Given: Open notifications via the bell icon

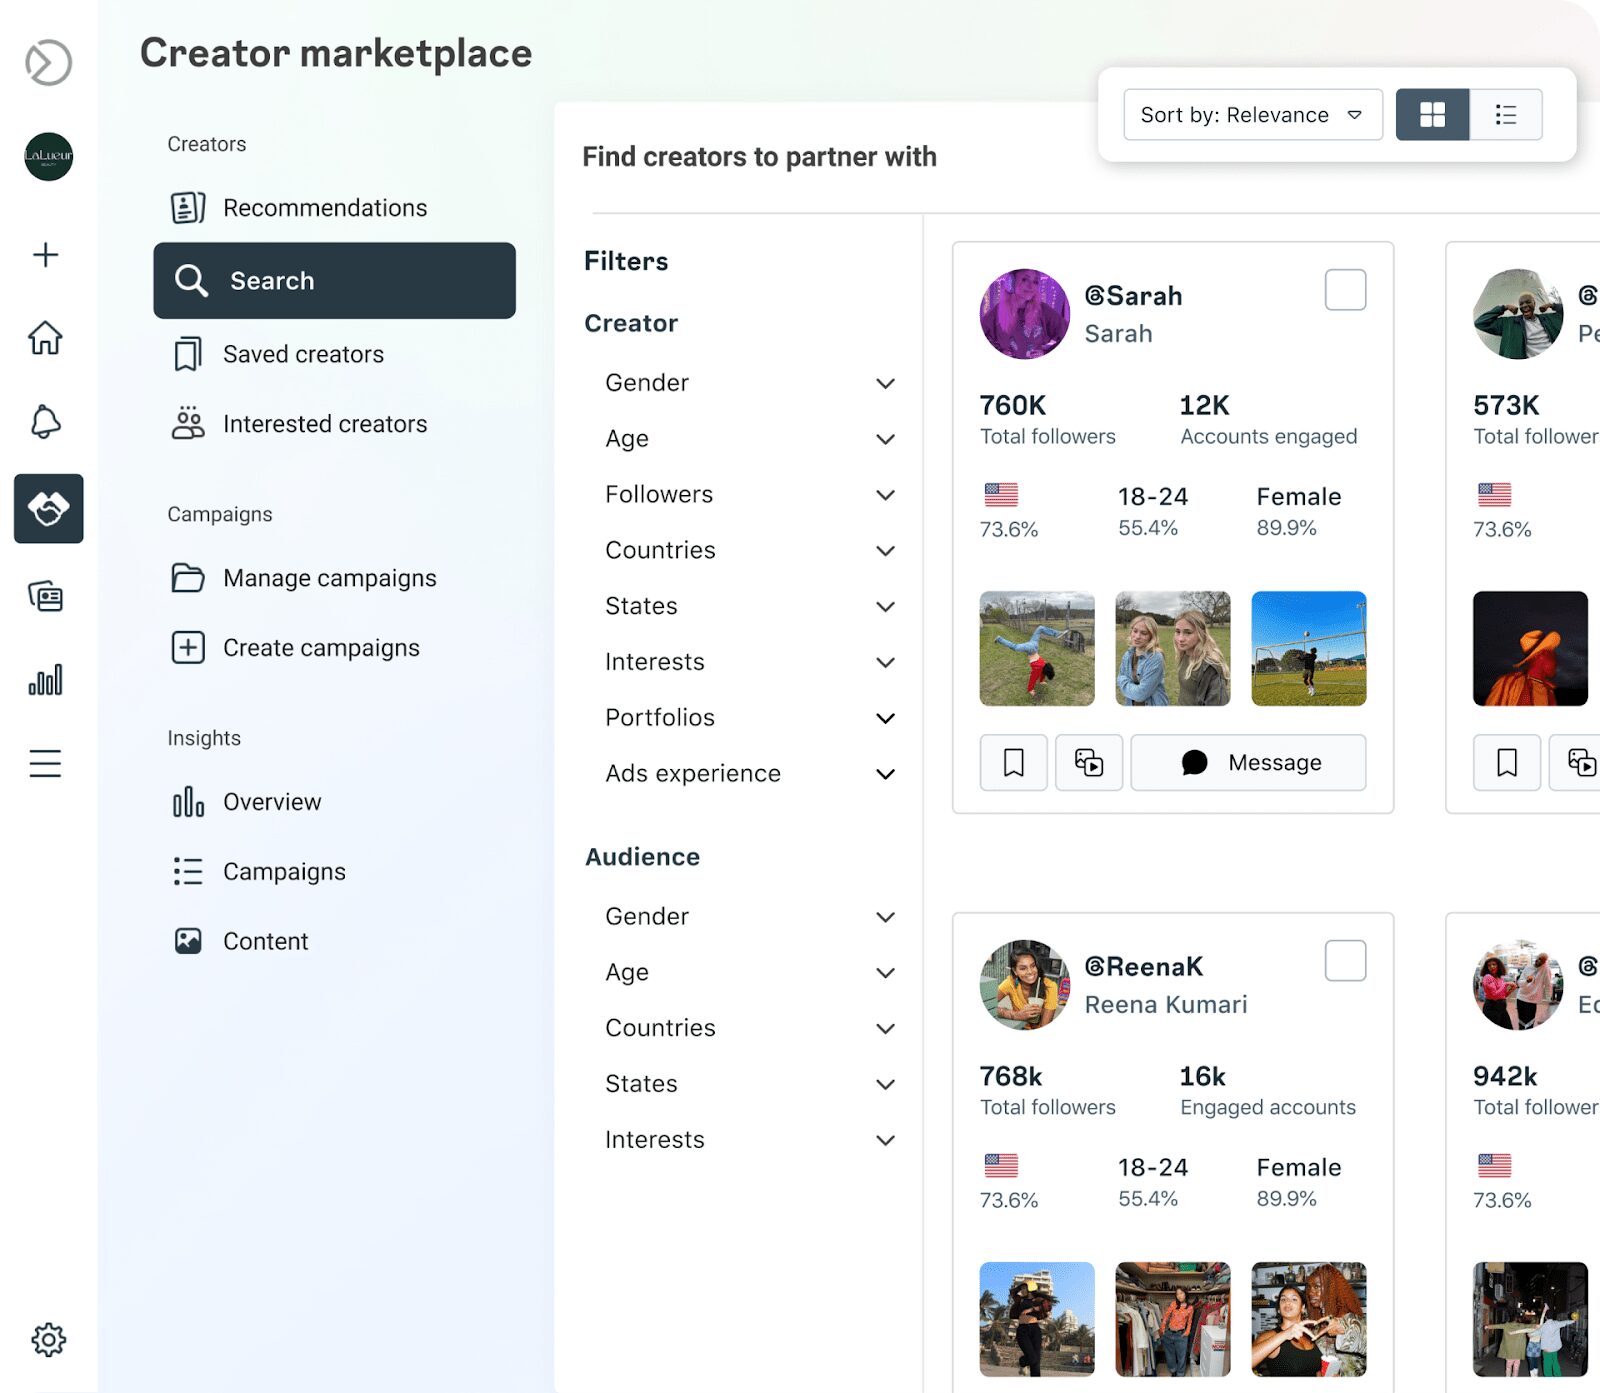Looking at the screenshot, I should coord(46,422).
